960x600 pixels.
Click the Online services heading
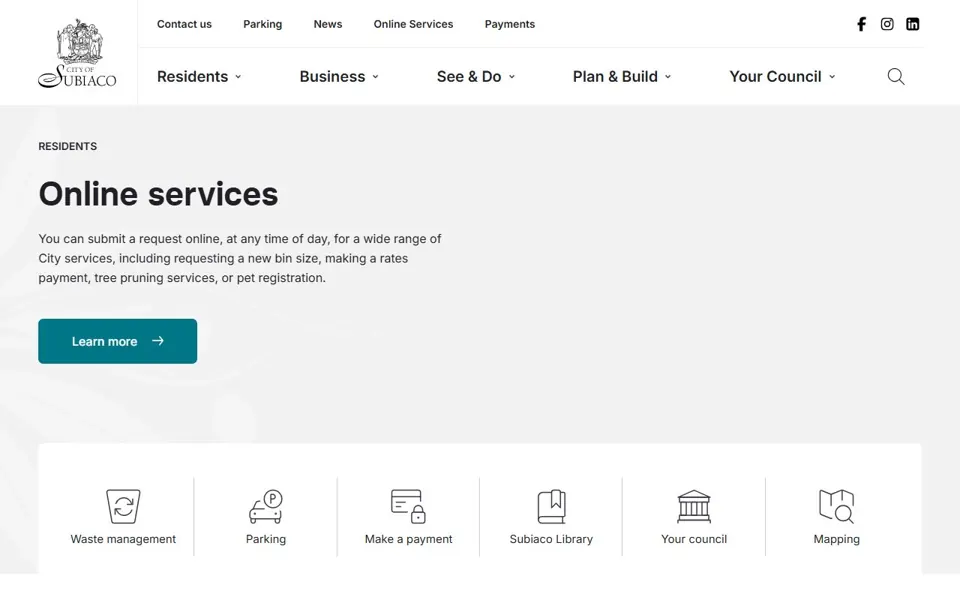pyautogui.click(x=158, y=194)
